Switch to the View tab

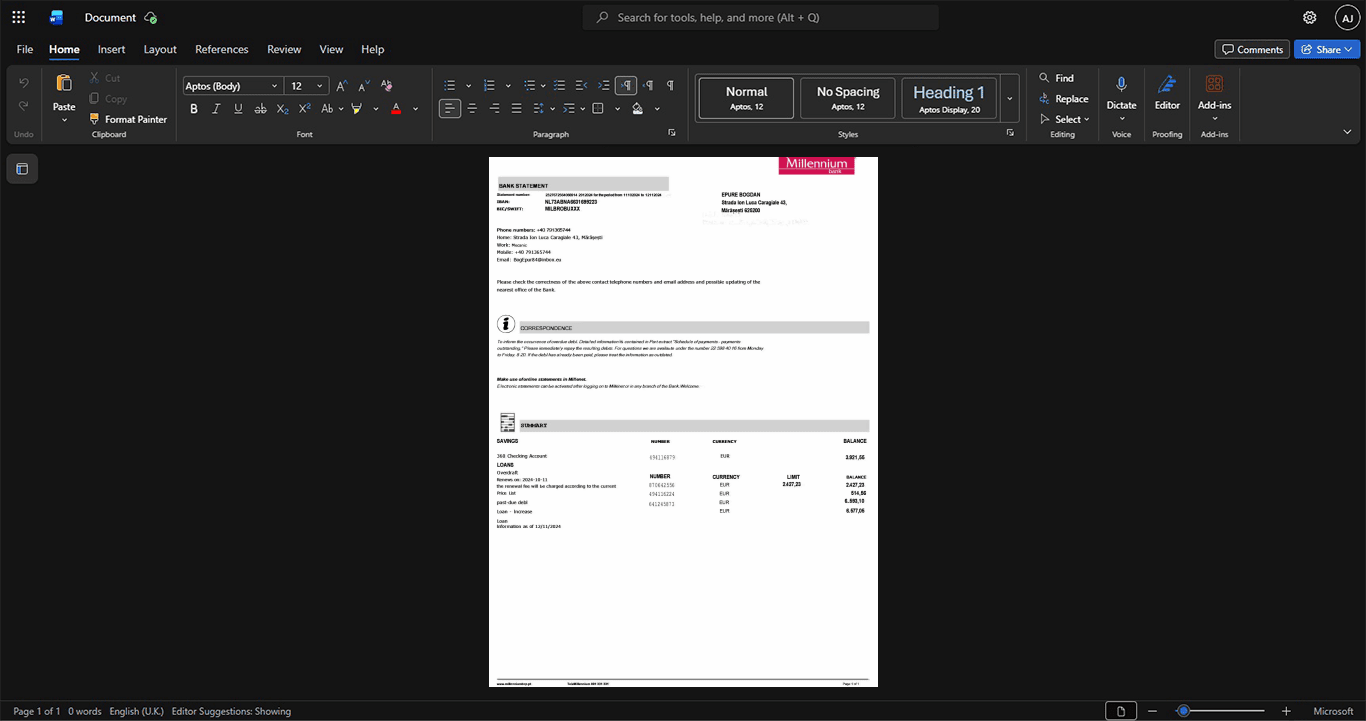[331, 49]
